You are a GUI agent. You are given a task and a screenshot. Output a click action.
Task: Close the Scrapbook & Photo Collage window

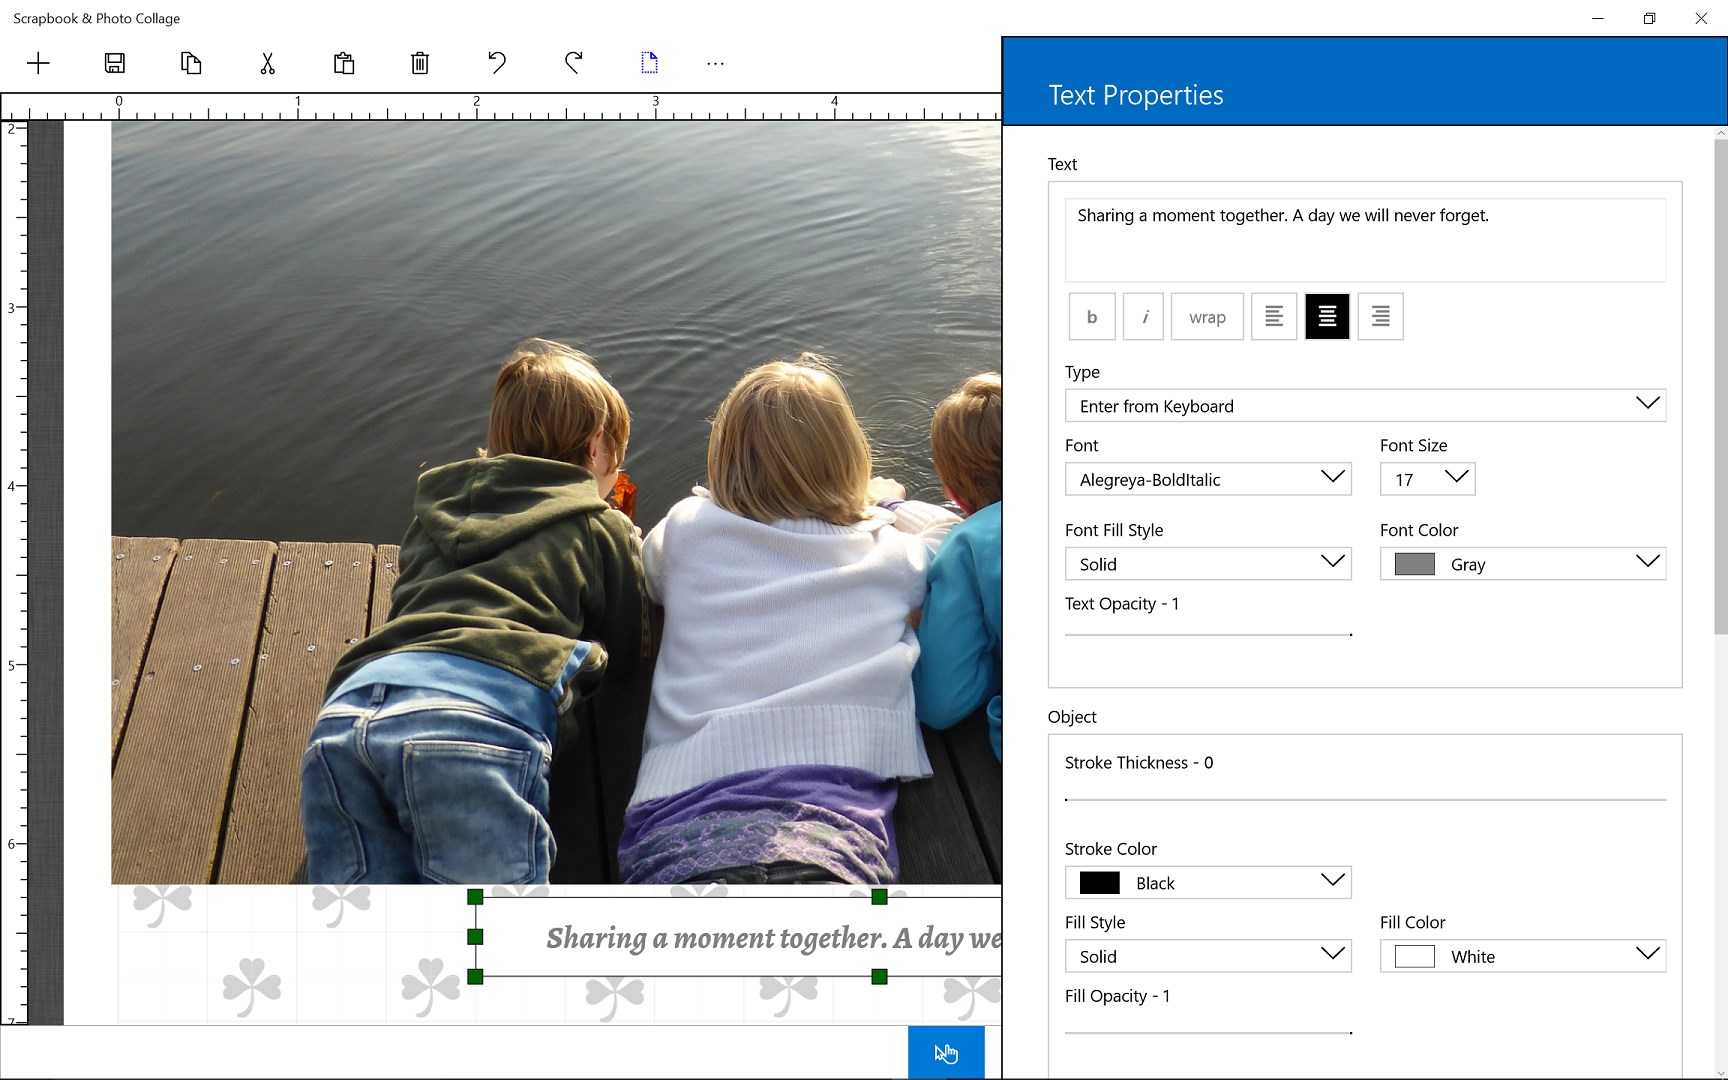tap(1701, 18)
